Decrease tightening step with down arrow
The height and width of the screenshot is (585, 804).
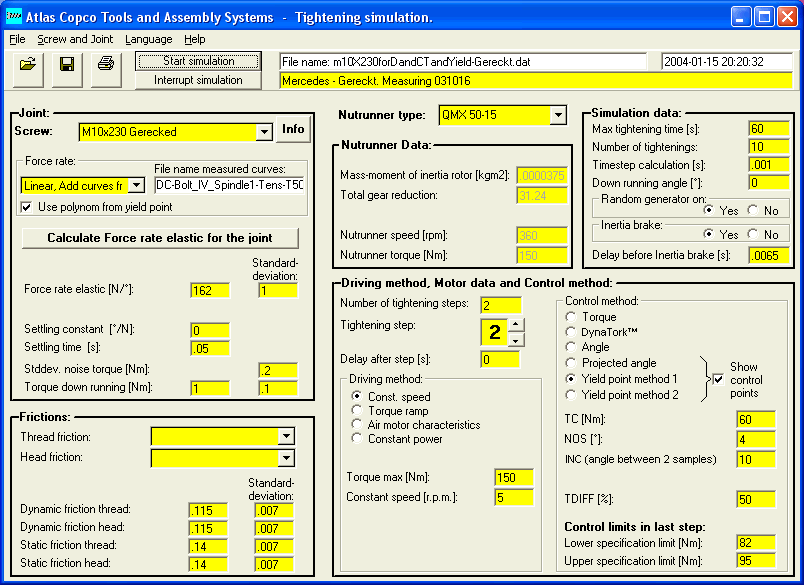coord(515,339)
